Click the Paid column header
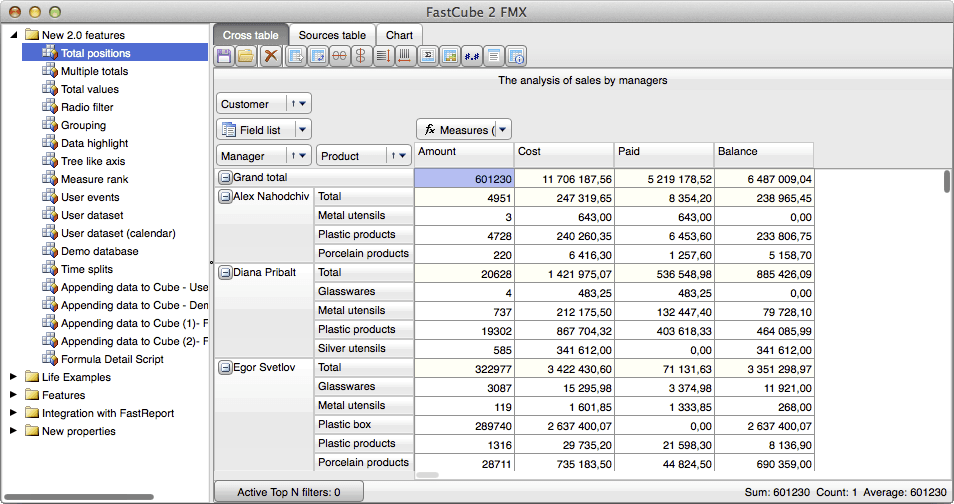This screenshot has width=954, height=504. tap(664, 154)
